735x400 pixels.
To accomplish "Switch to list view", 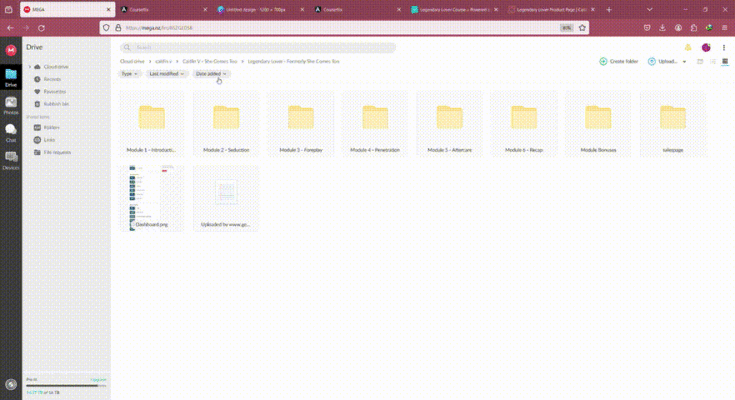I will click(x=713, y=61).
